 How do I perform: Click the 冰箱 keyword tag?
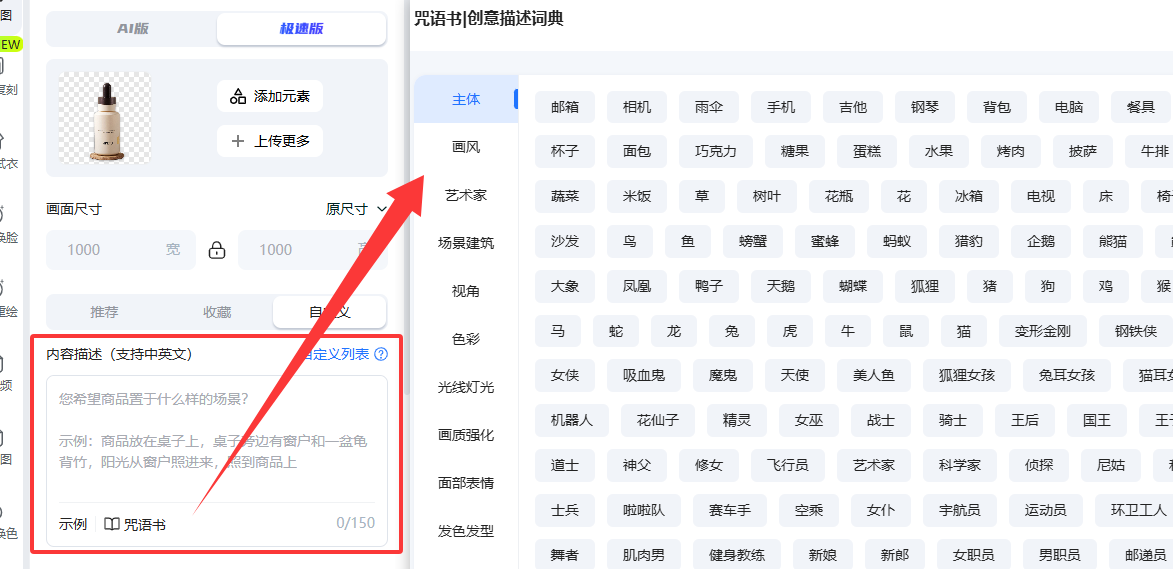click(x=969, y=197)
